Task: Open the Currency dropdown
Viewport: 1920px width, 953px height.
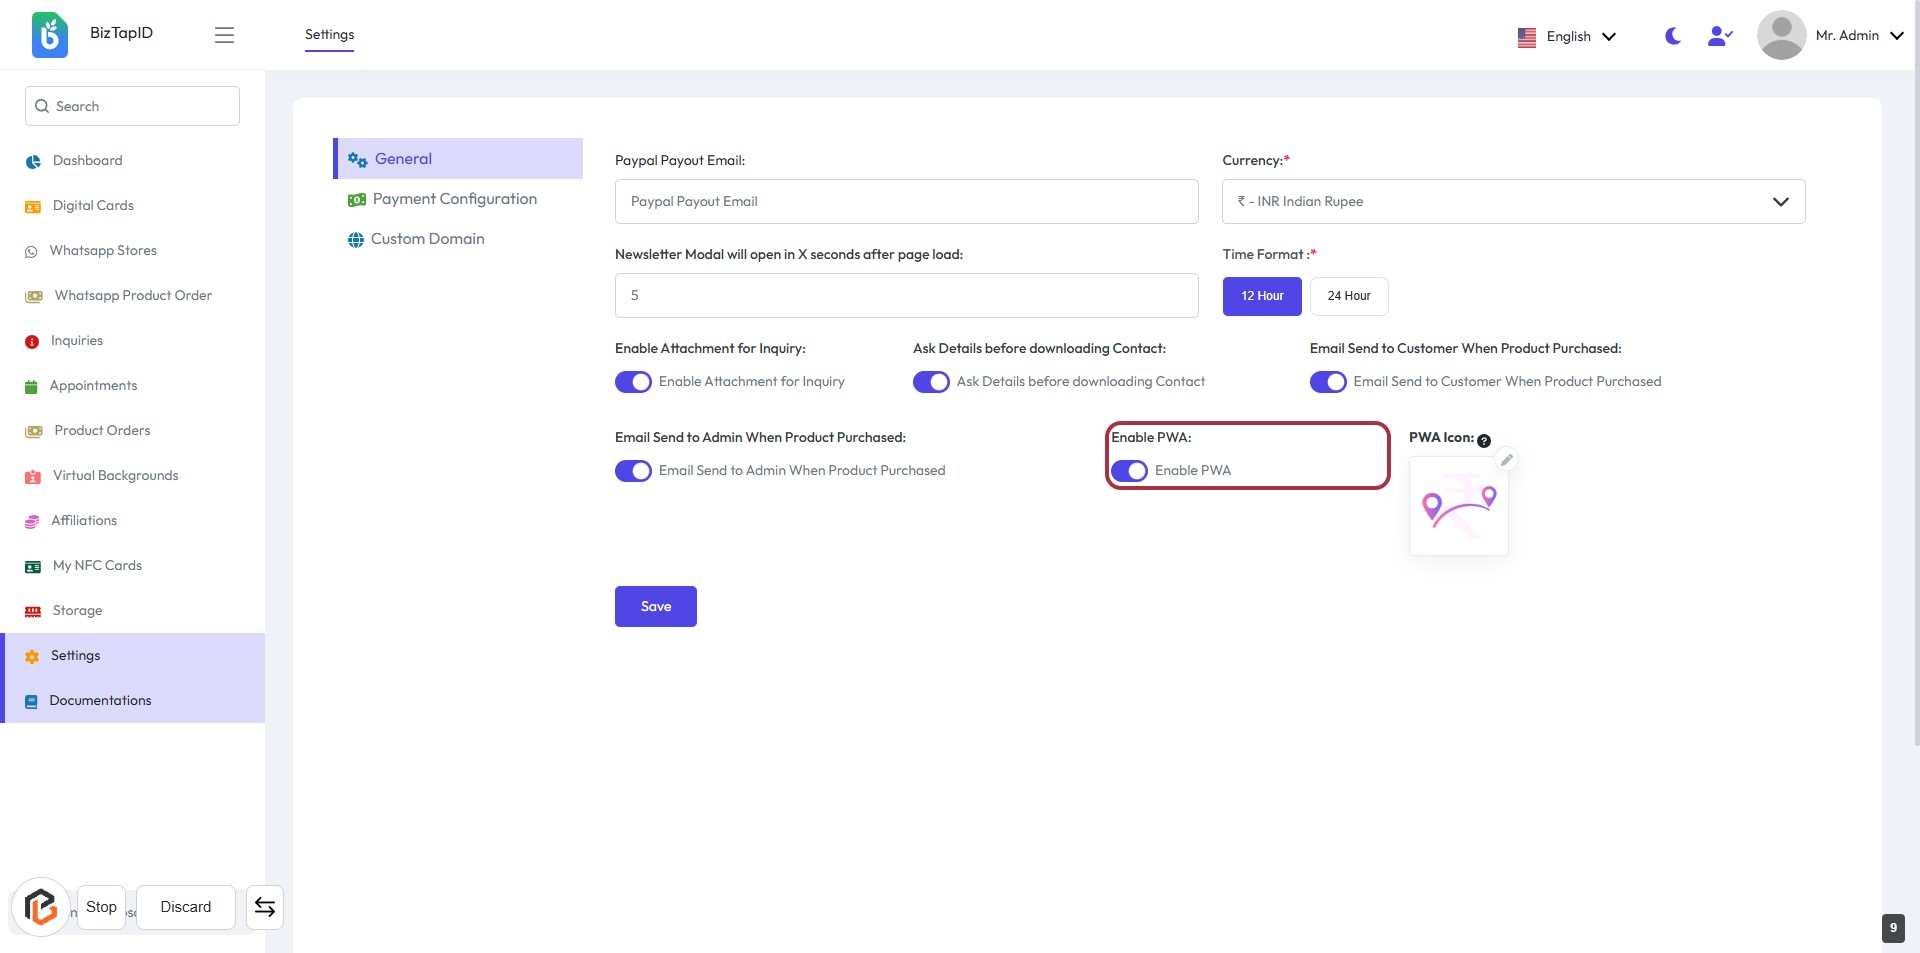Action: (x=1513, y=202)
